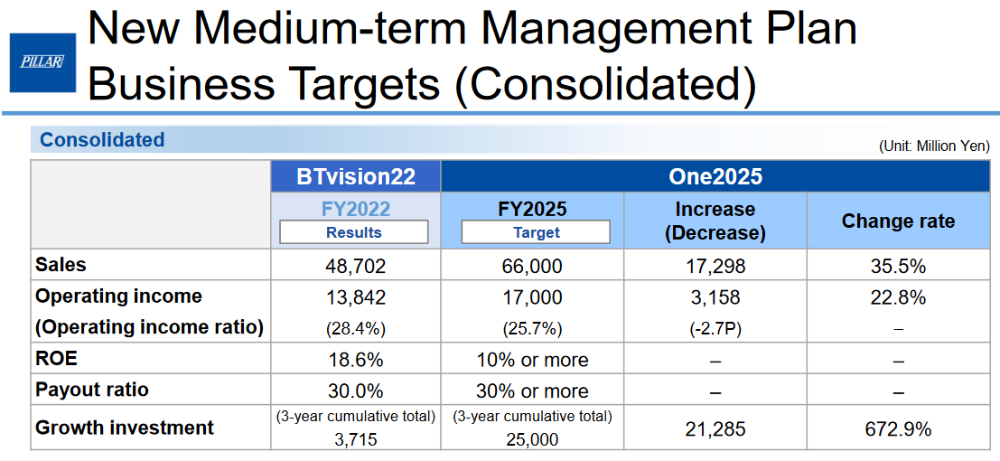Screen dimensions: 1000x461
Task: Select the Sales row label
Action: pyautogui.click(x=61, y=265)
